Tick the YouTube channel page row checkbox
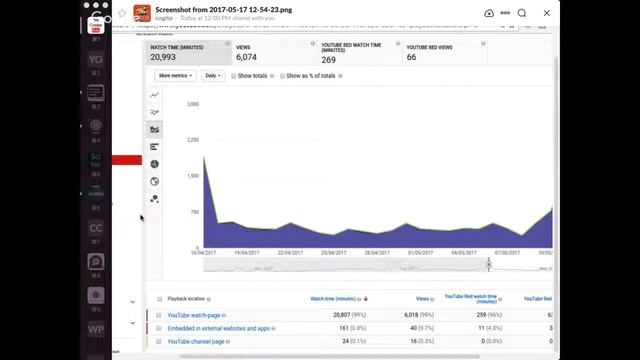The width and height of the screenshot is (640, 360). 158,341
